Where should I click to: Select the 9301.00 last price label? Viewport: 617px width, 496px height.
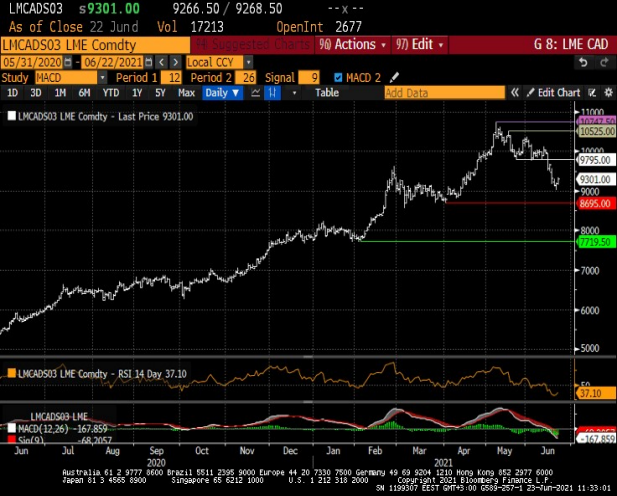[597, 180]
